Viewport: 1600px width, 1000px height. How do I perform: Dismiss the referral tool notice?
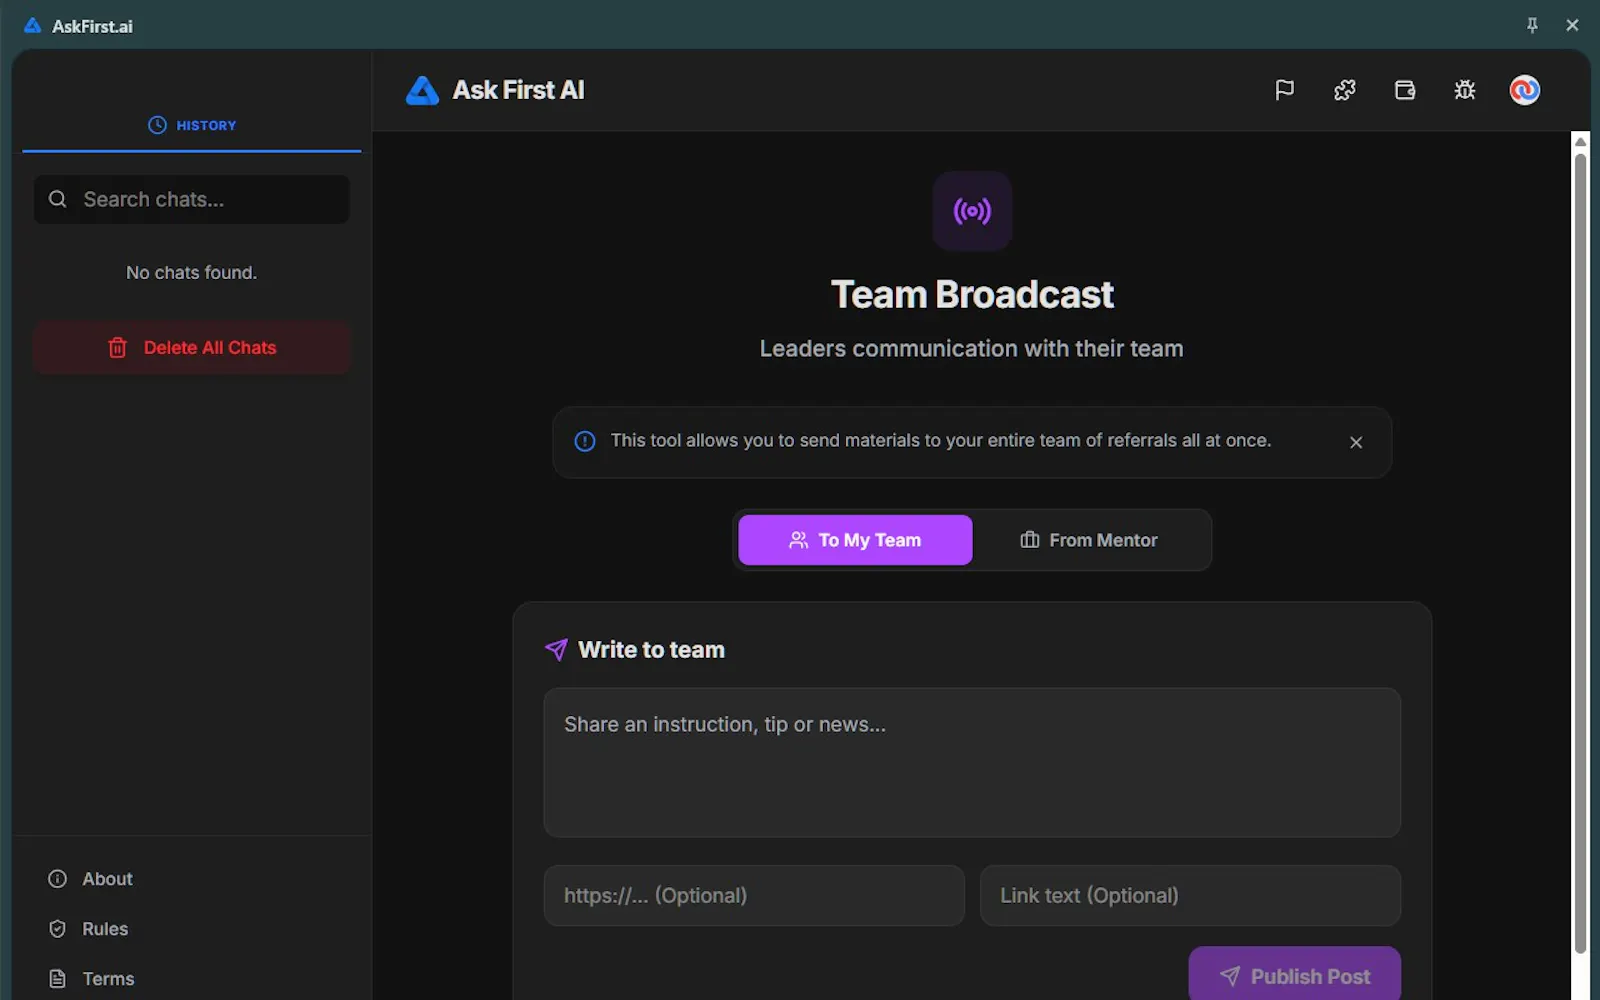(1356, 442)
